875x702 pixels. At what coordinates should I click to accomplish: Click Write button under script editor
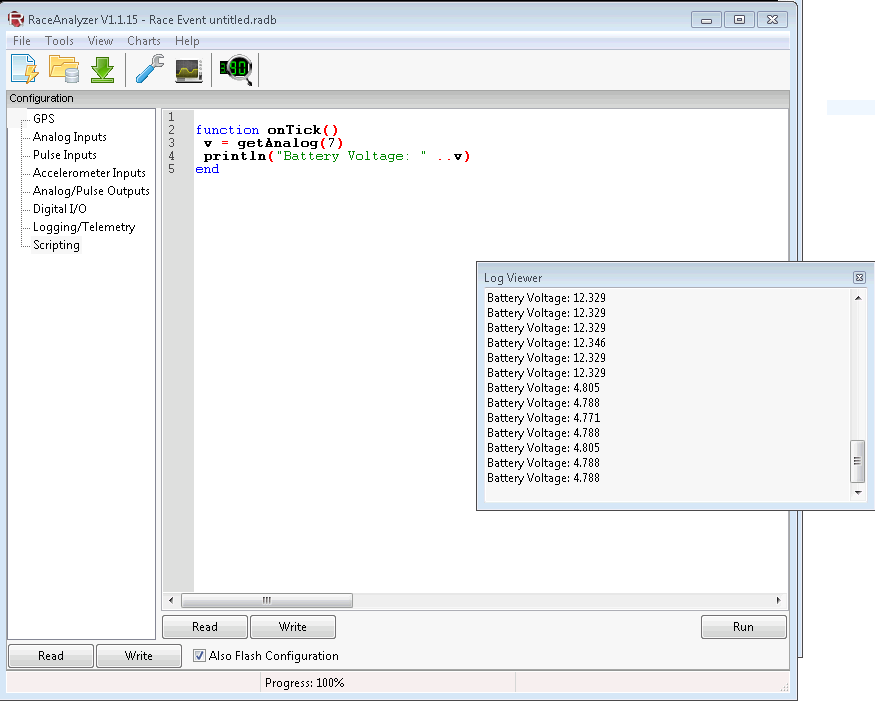[293, 627]
